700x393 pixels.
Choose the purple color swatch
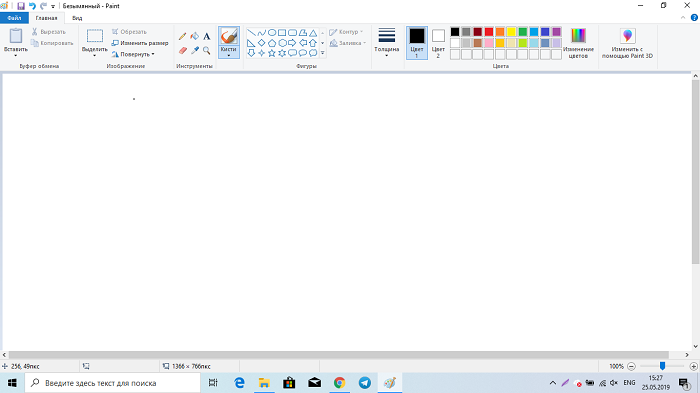[x=556, y=32]
